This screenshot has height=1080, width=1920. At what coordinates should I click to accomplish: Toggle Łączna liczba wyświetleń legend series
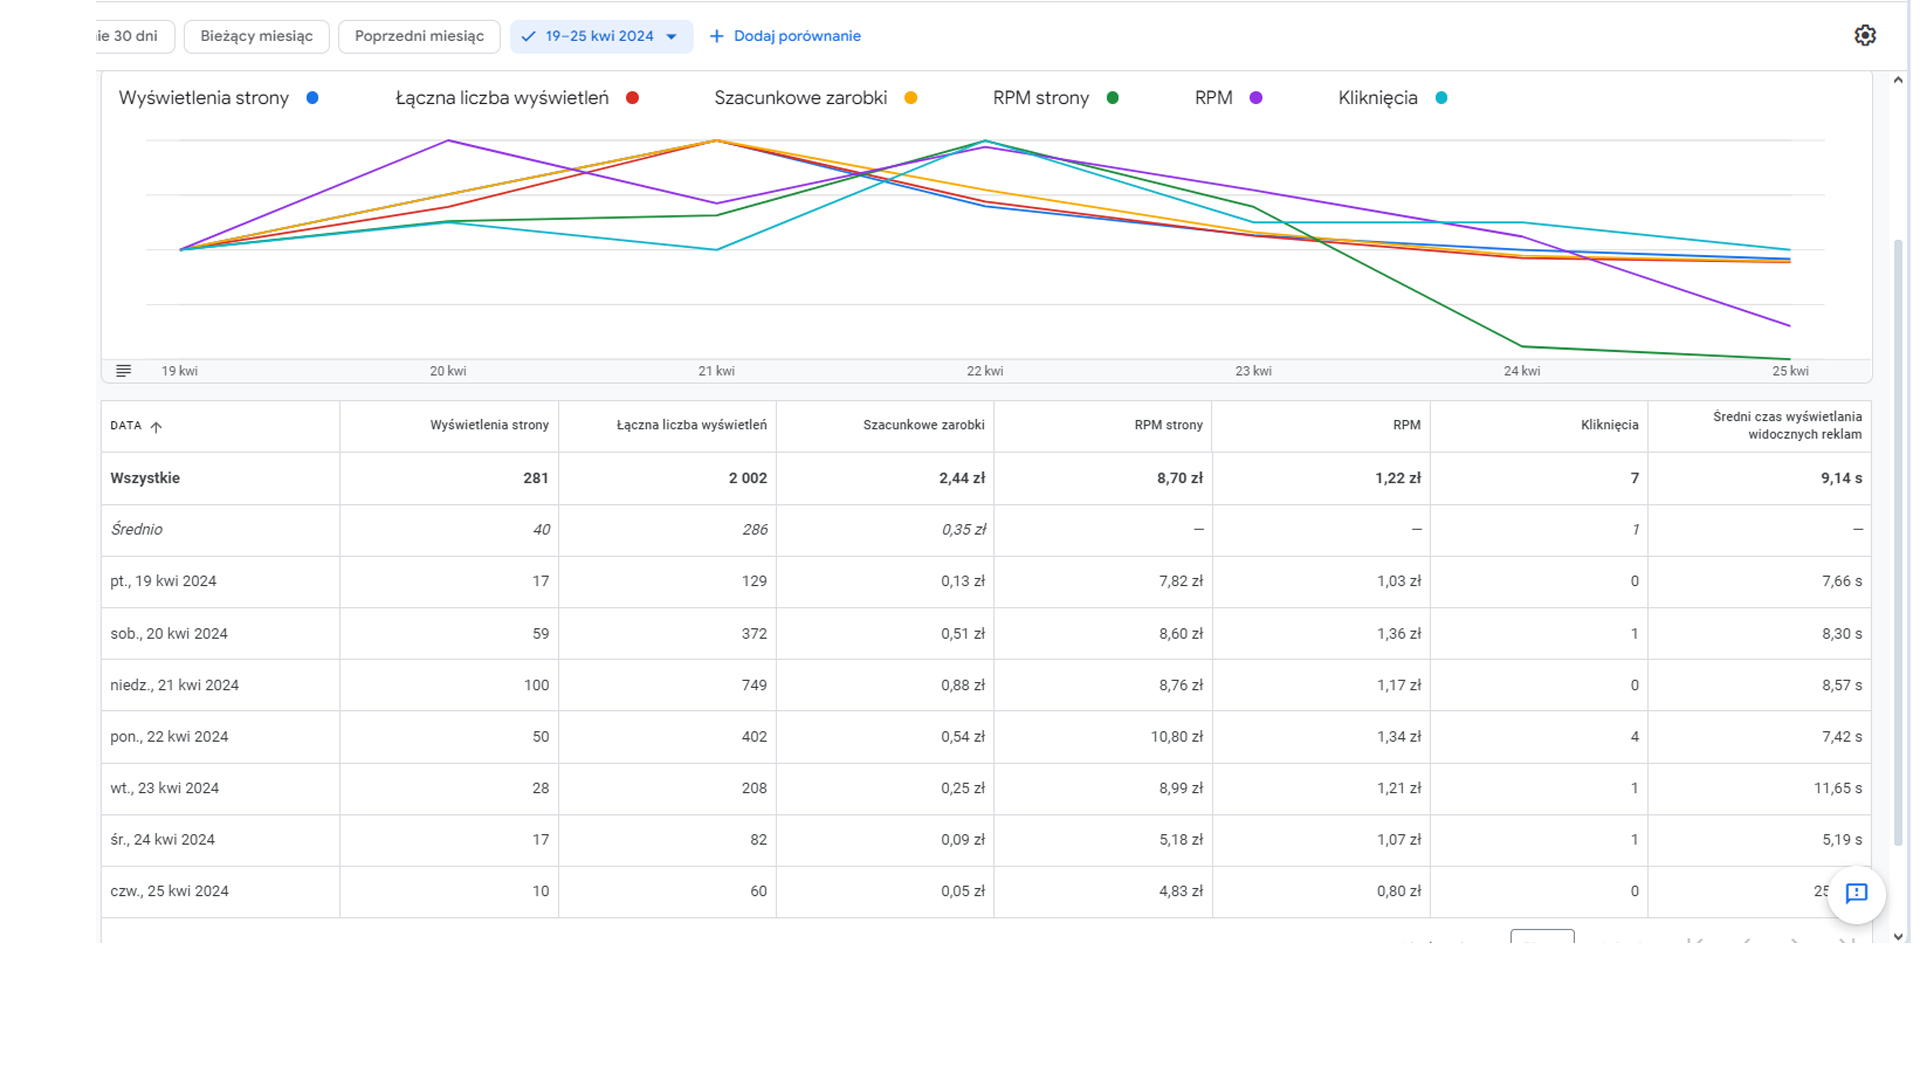tap(502, 98)
